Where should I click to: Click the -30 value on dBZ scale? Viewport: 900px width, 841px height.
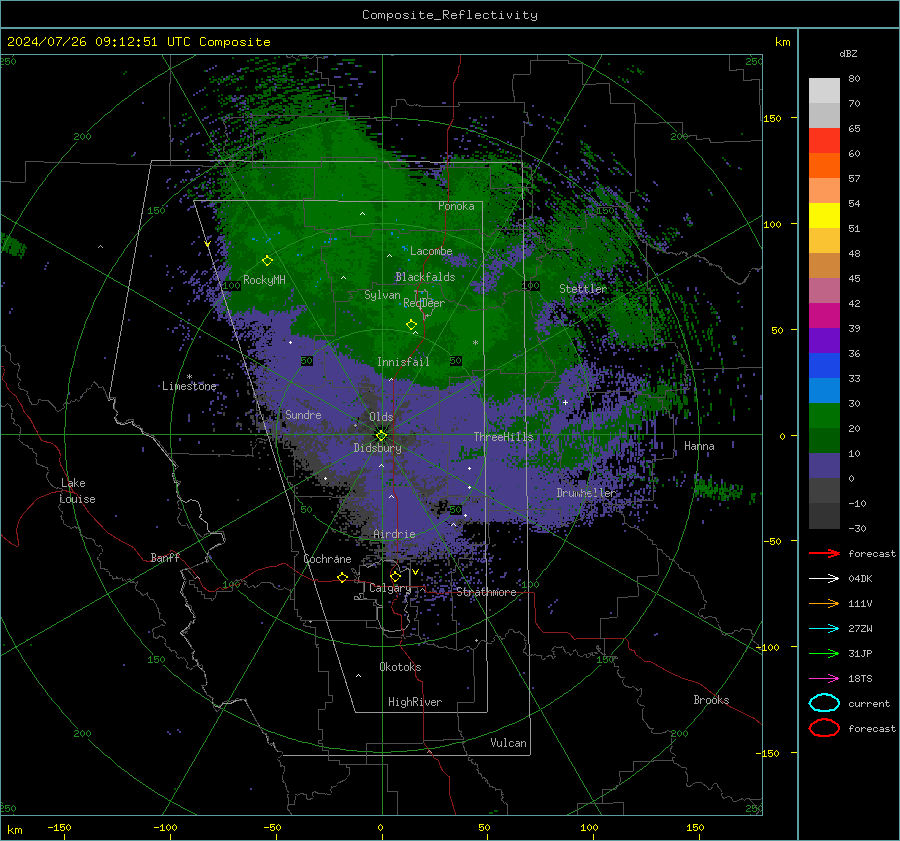(x=857, y=528)
